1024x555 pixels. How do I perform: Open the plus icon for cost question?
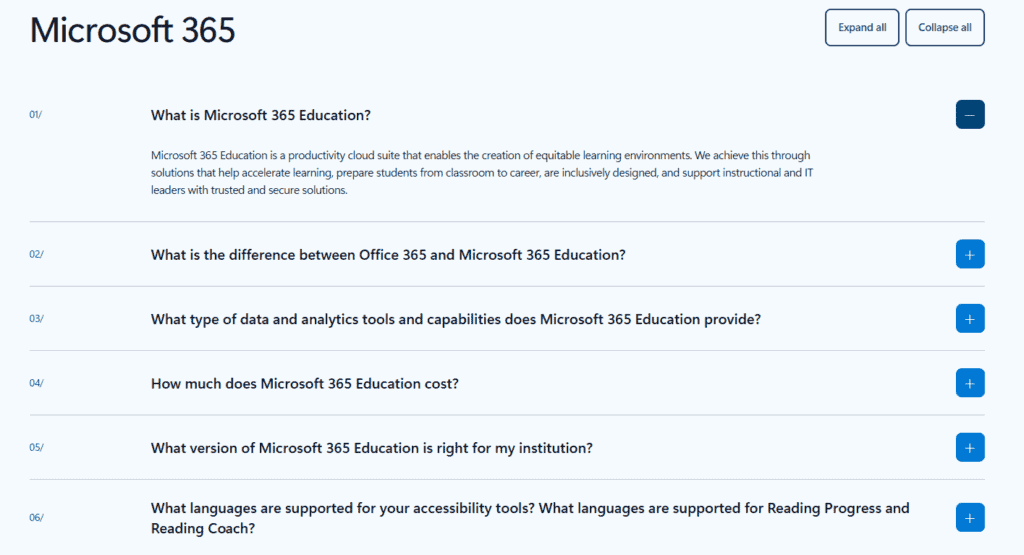[x=969, y=383]
